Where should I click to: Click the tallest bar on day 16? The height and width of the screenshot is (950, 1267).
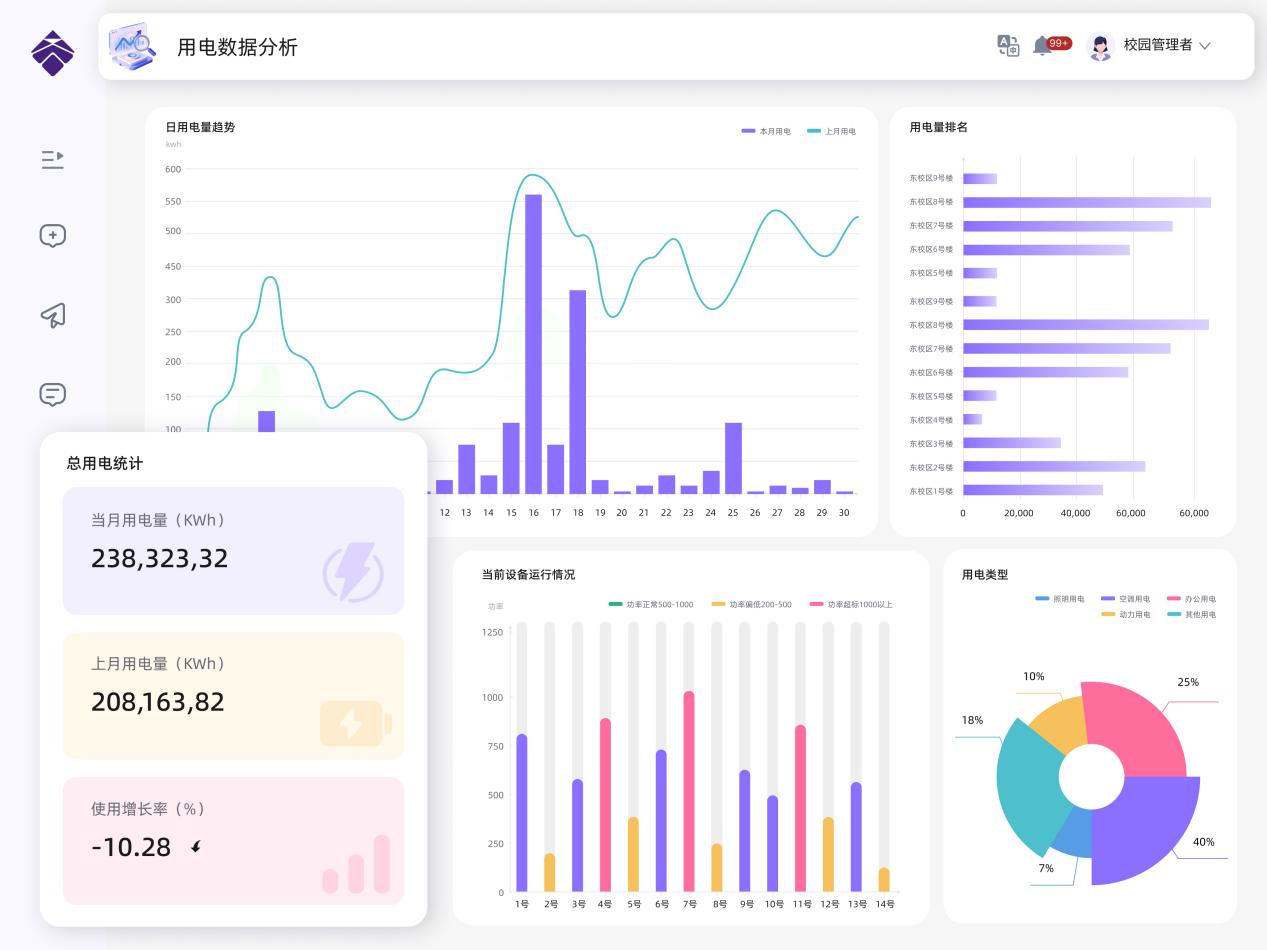tap(533, 343)
